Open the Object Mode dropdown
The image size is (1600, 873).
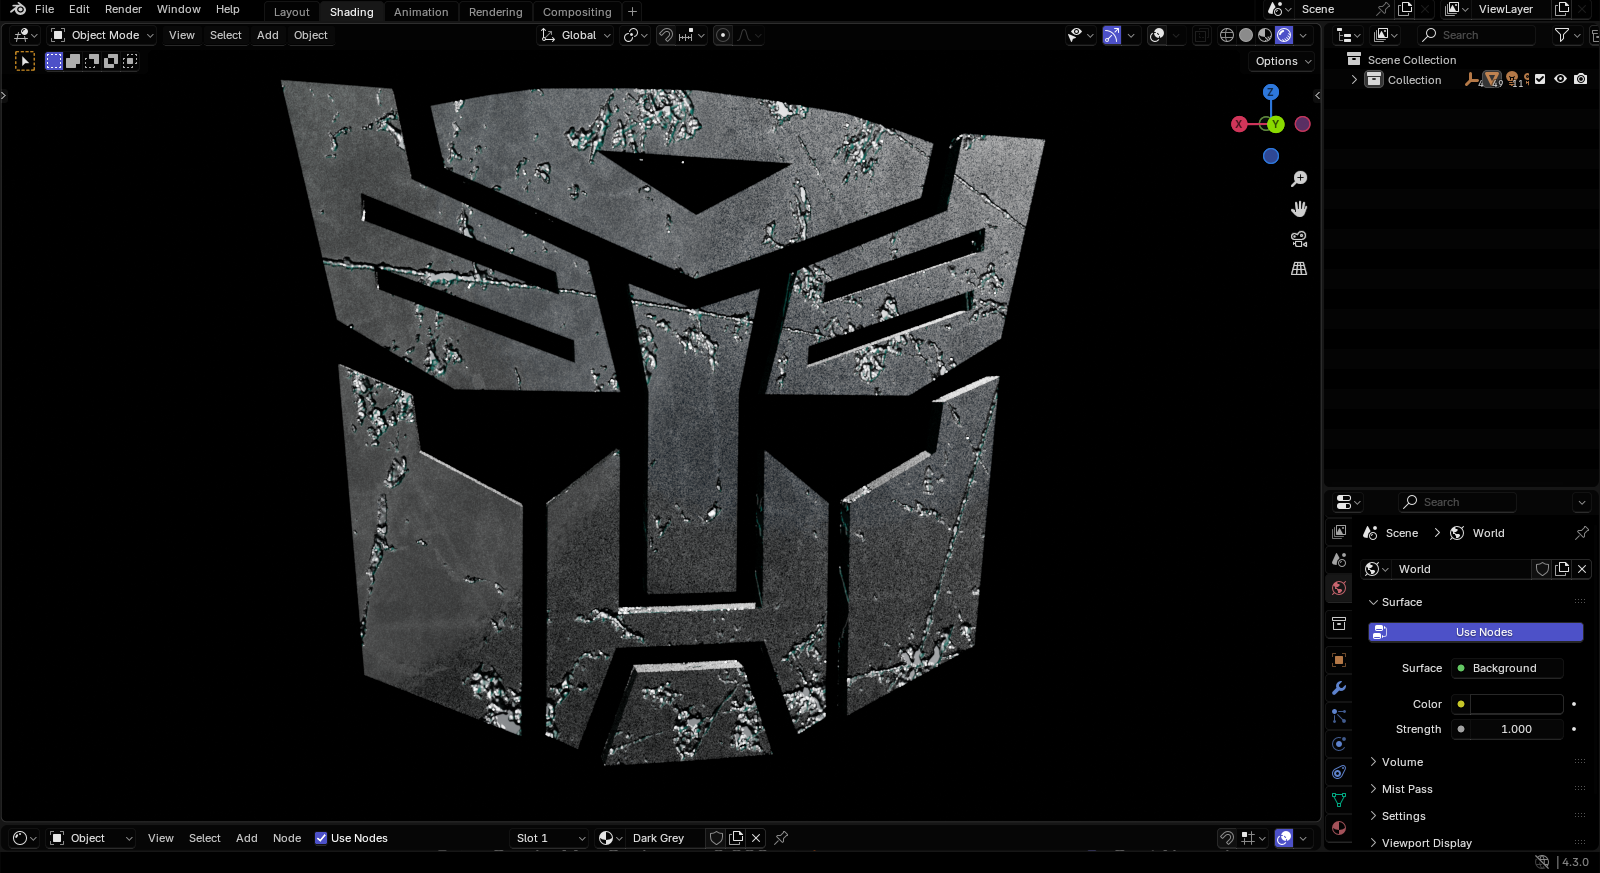point(103,35)
